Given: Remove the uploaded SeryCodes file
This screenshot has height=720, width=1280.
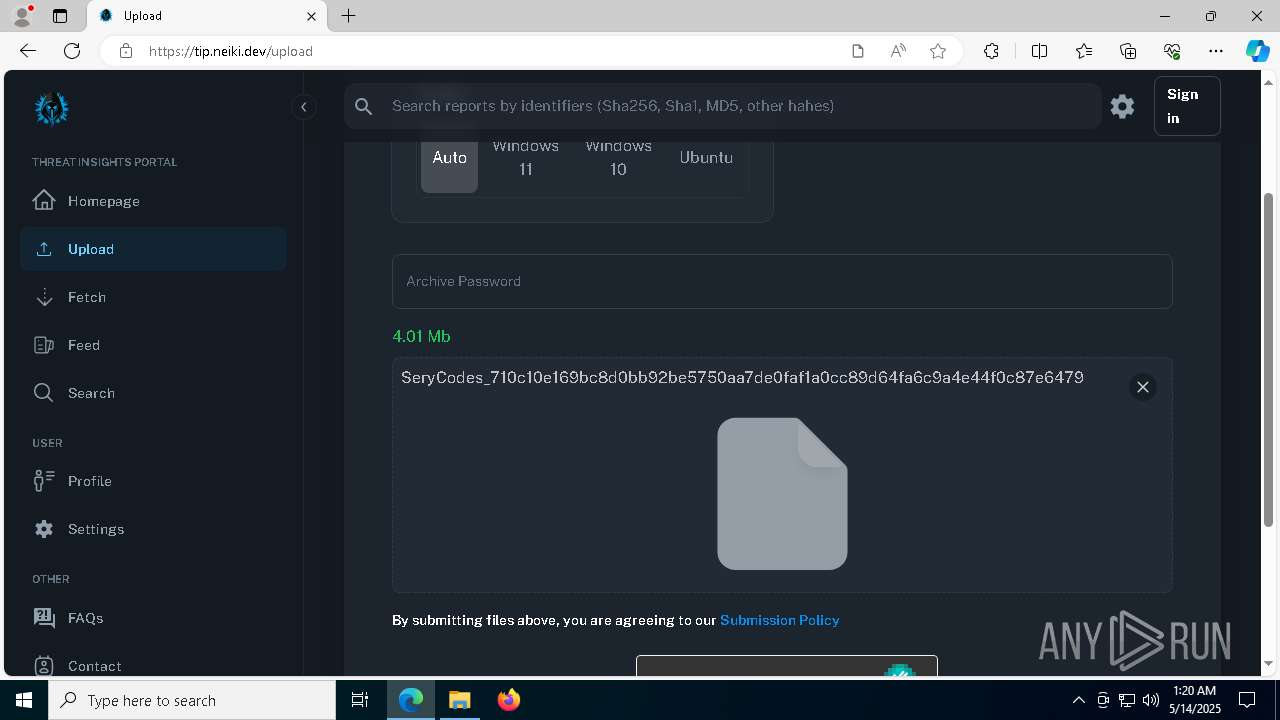Looking at the screenshot, I should [x=1142, y=387].
